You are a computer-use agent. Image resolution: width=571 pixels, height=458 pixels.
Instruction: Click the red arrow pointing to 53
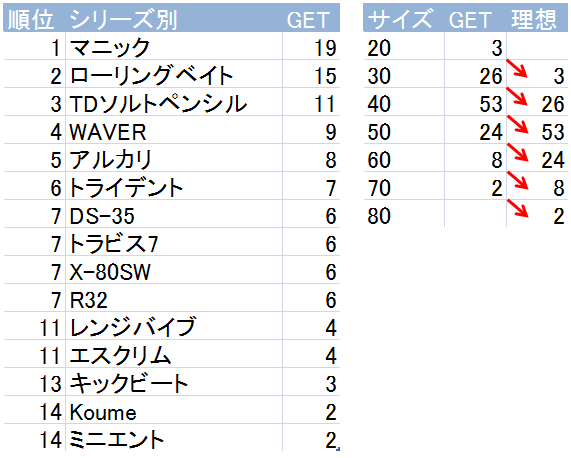517,124
